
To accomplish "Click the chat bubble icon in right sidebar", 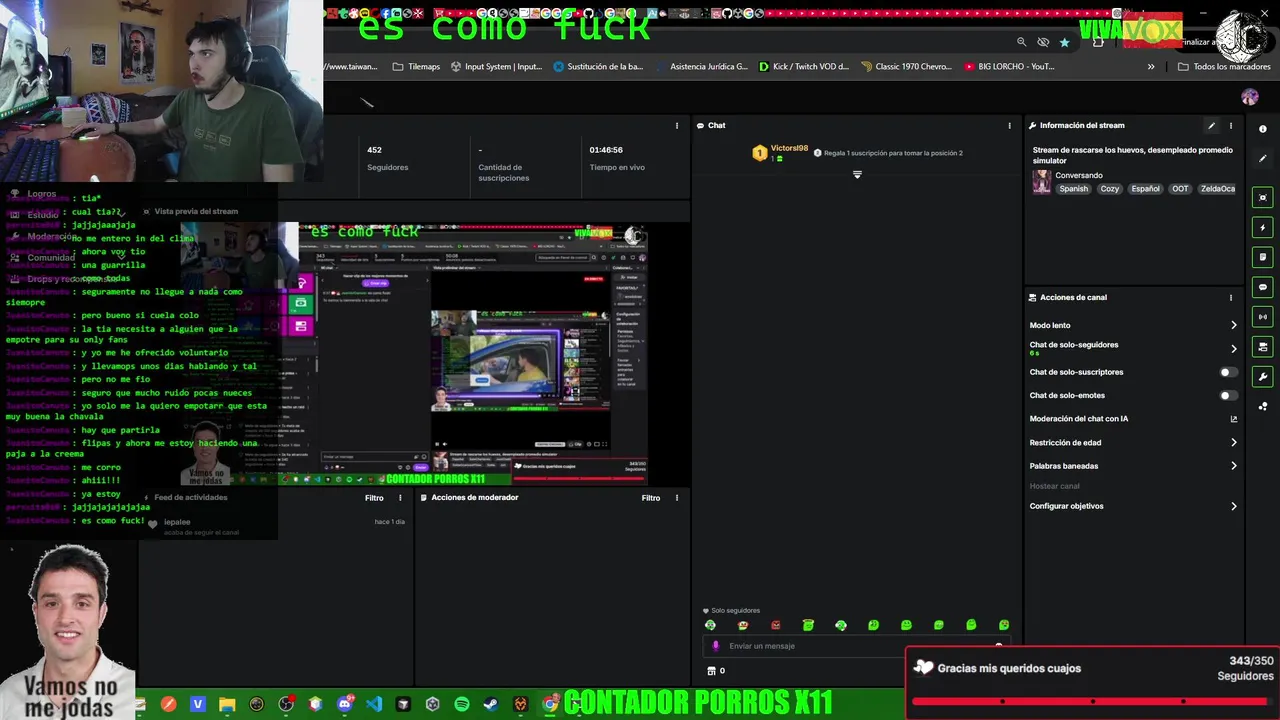I will [1263, 287].
